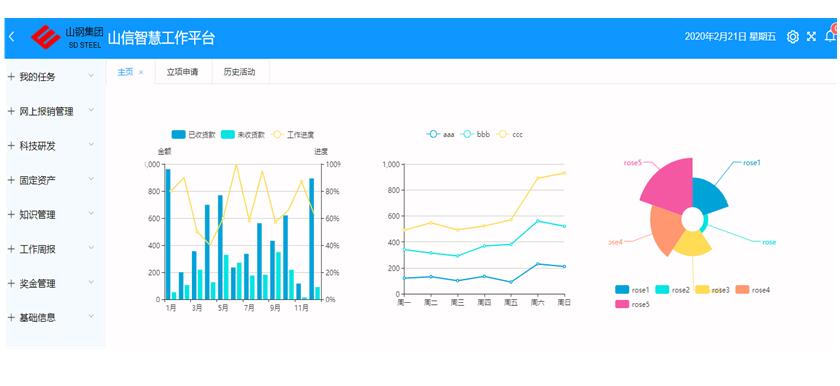Click the back arrow in header
Viewport: 840px width, 386px height.
pos(12,37)
